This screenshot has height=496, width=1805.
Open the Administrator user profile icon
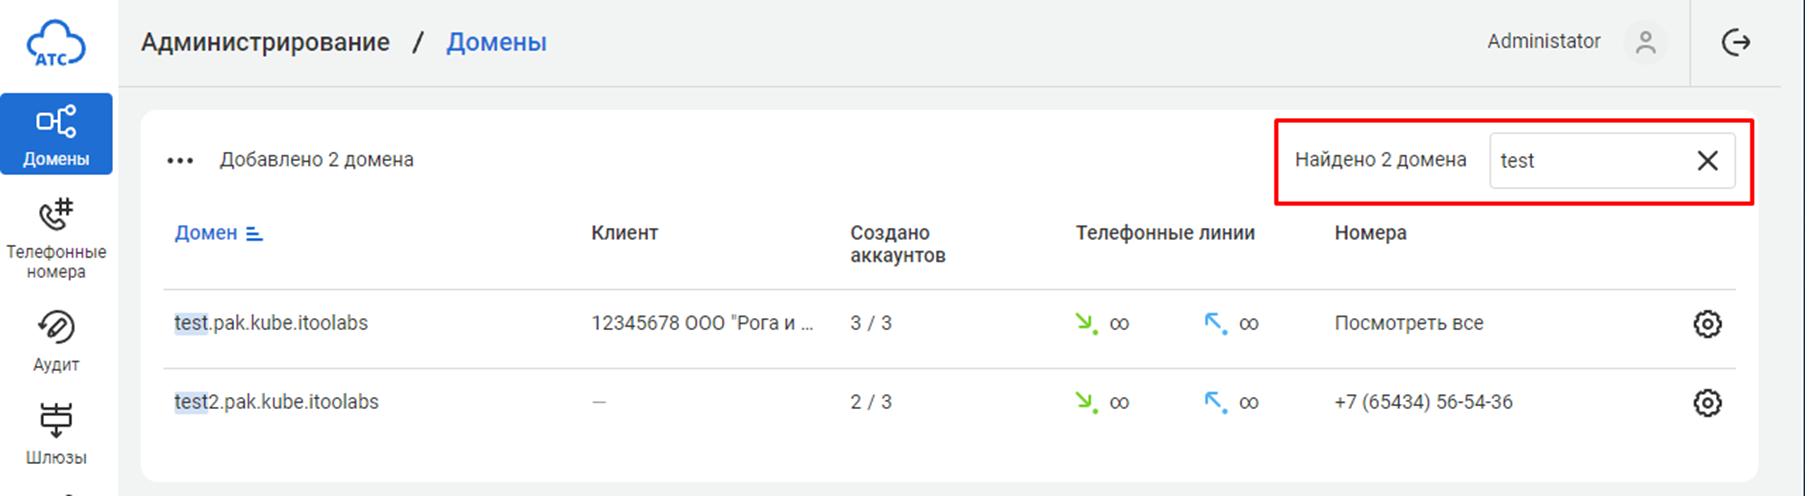[1645, 42]
